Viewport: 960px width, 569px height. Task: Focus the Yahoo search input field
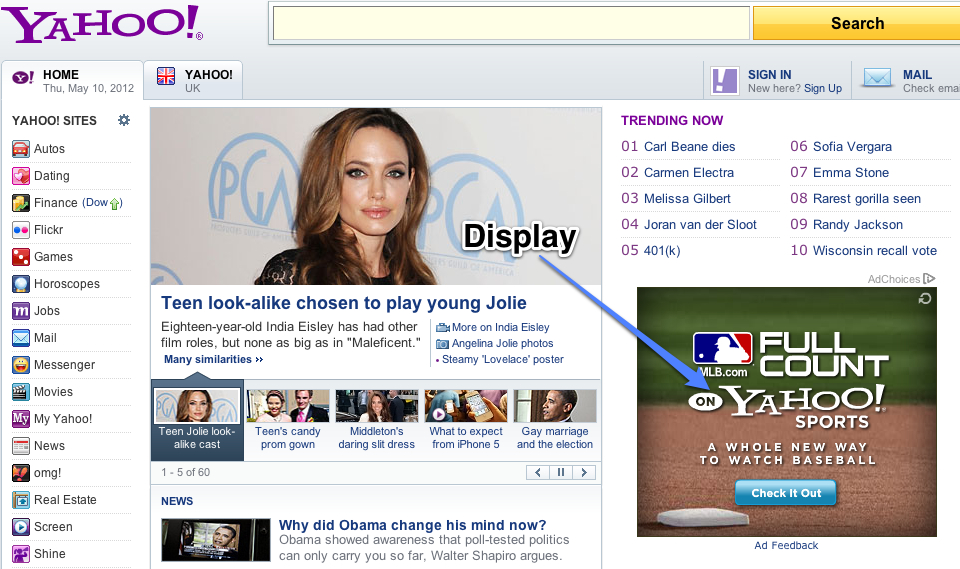tap(511, 23)
